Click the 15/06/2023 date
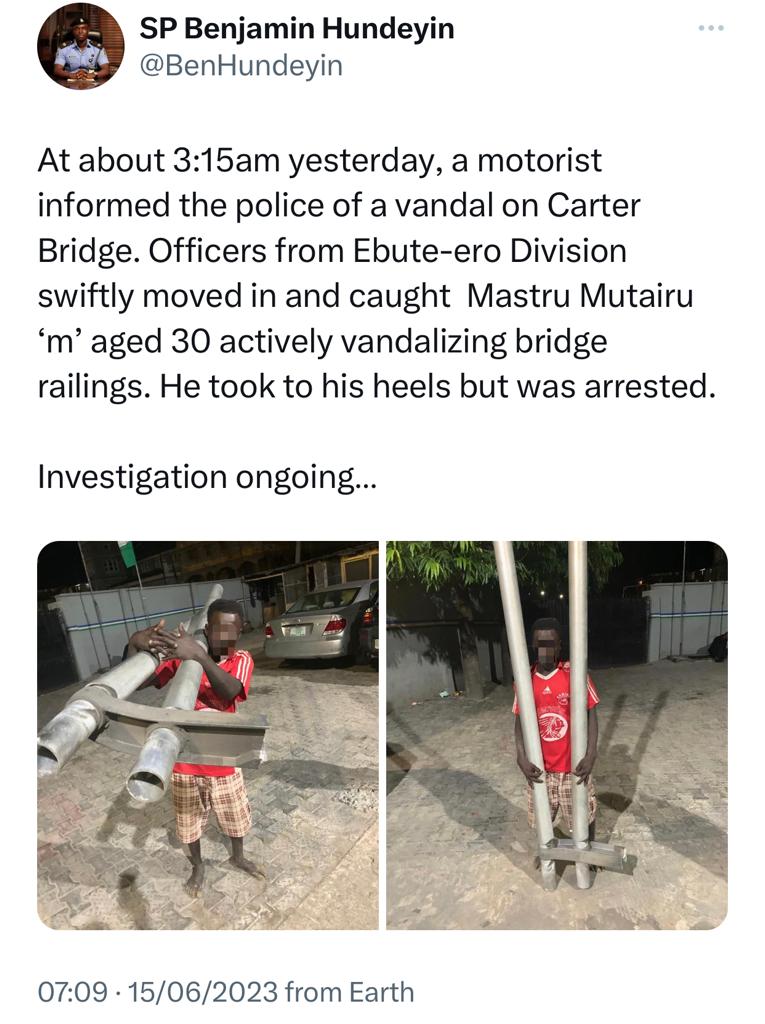This screenshot has height=1024, width=765. point(203,991)
